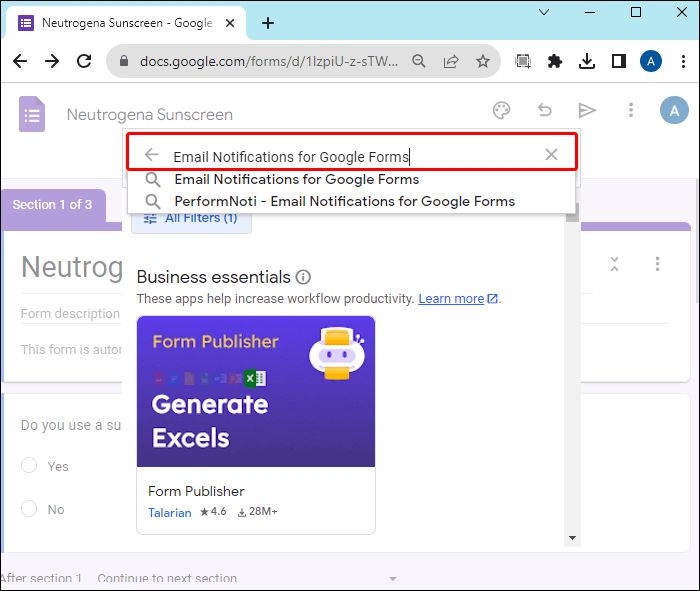Open the browser downloads
Image resolution: width=700 pixels, height=591 pixels.
(587, 61)
